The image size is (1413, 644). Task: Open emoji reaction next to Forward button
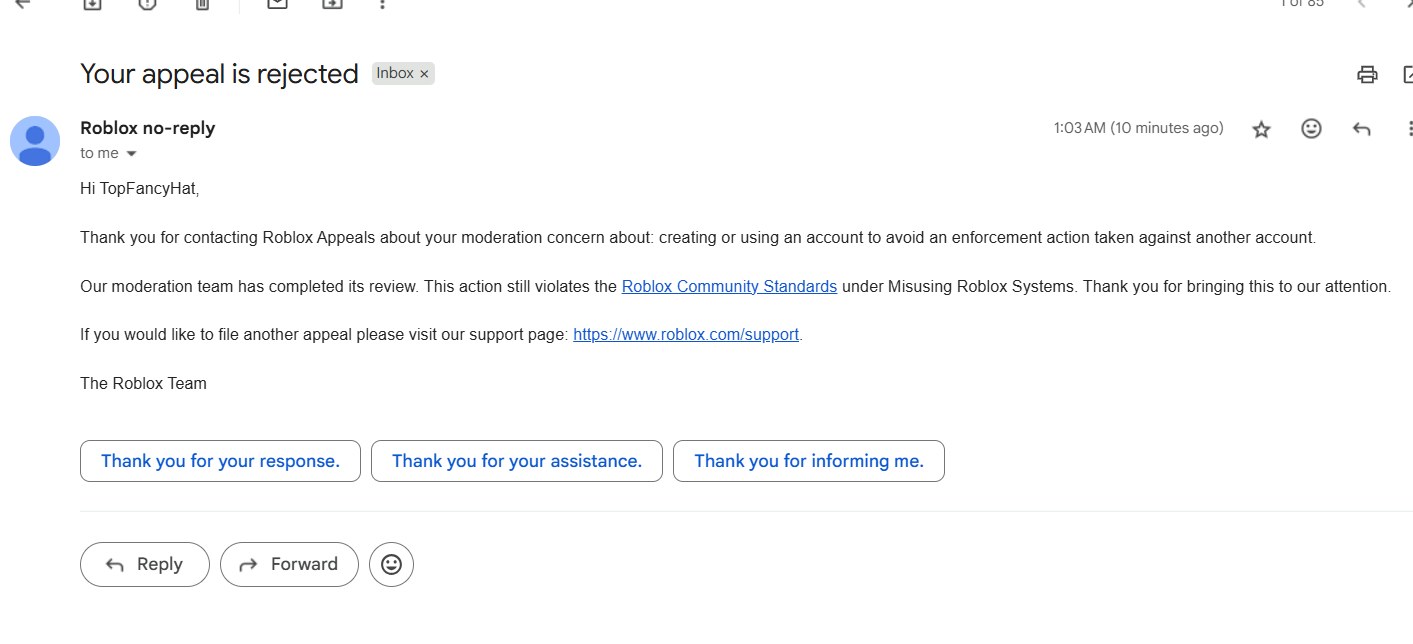coord(391,565)
